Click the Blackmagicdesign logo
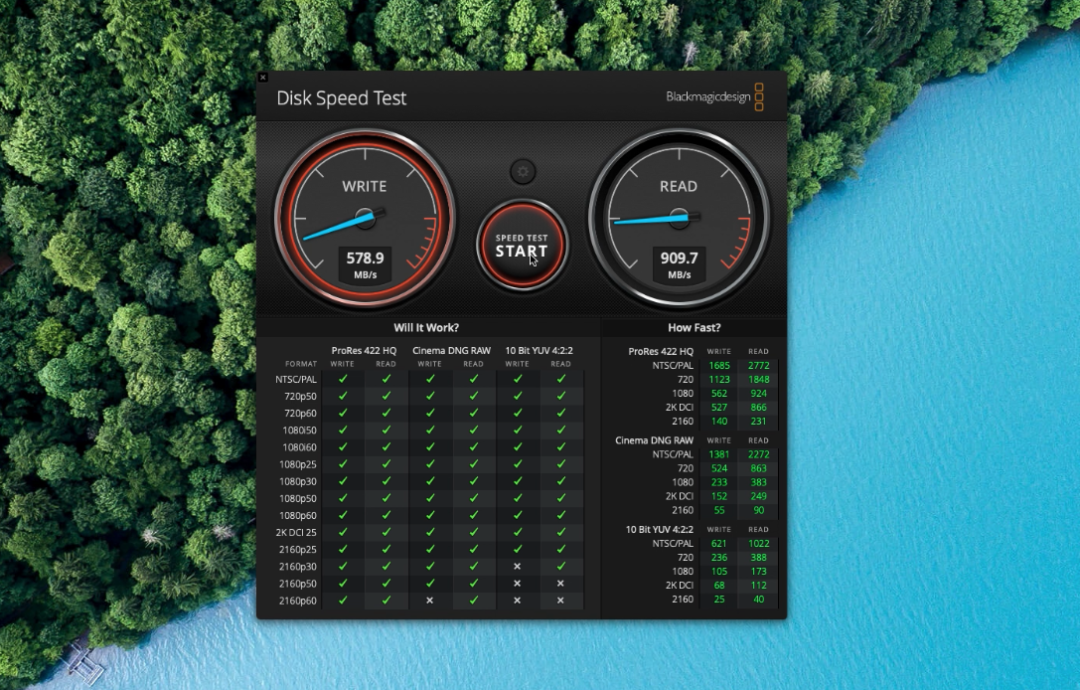1080x690 pixels. click(714, 97)
